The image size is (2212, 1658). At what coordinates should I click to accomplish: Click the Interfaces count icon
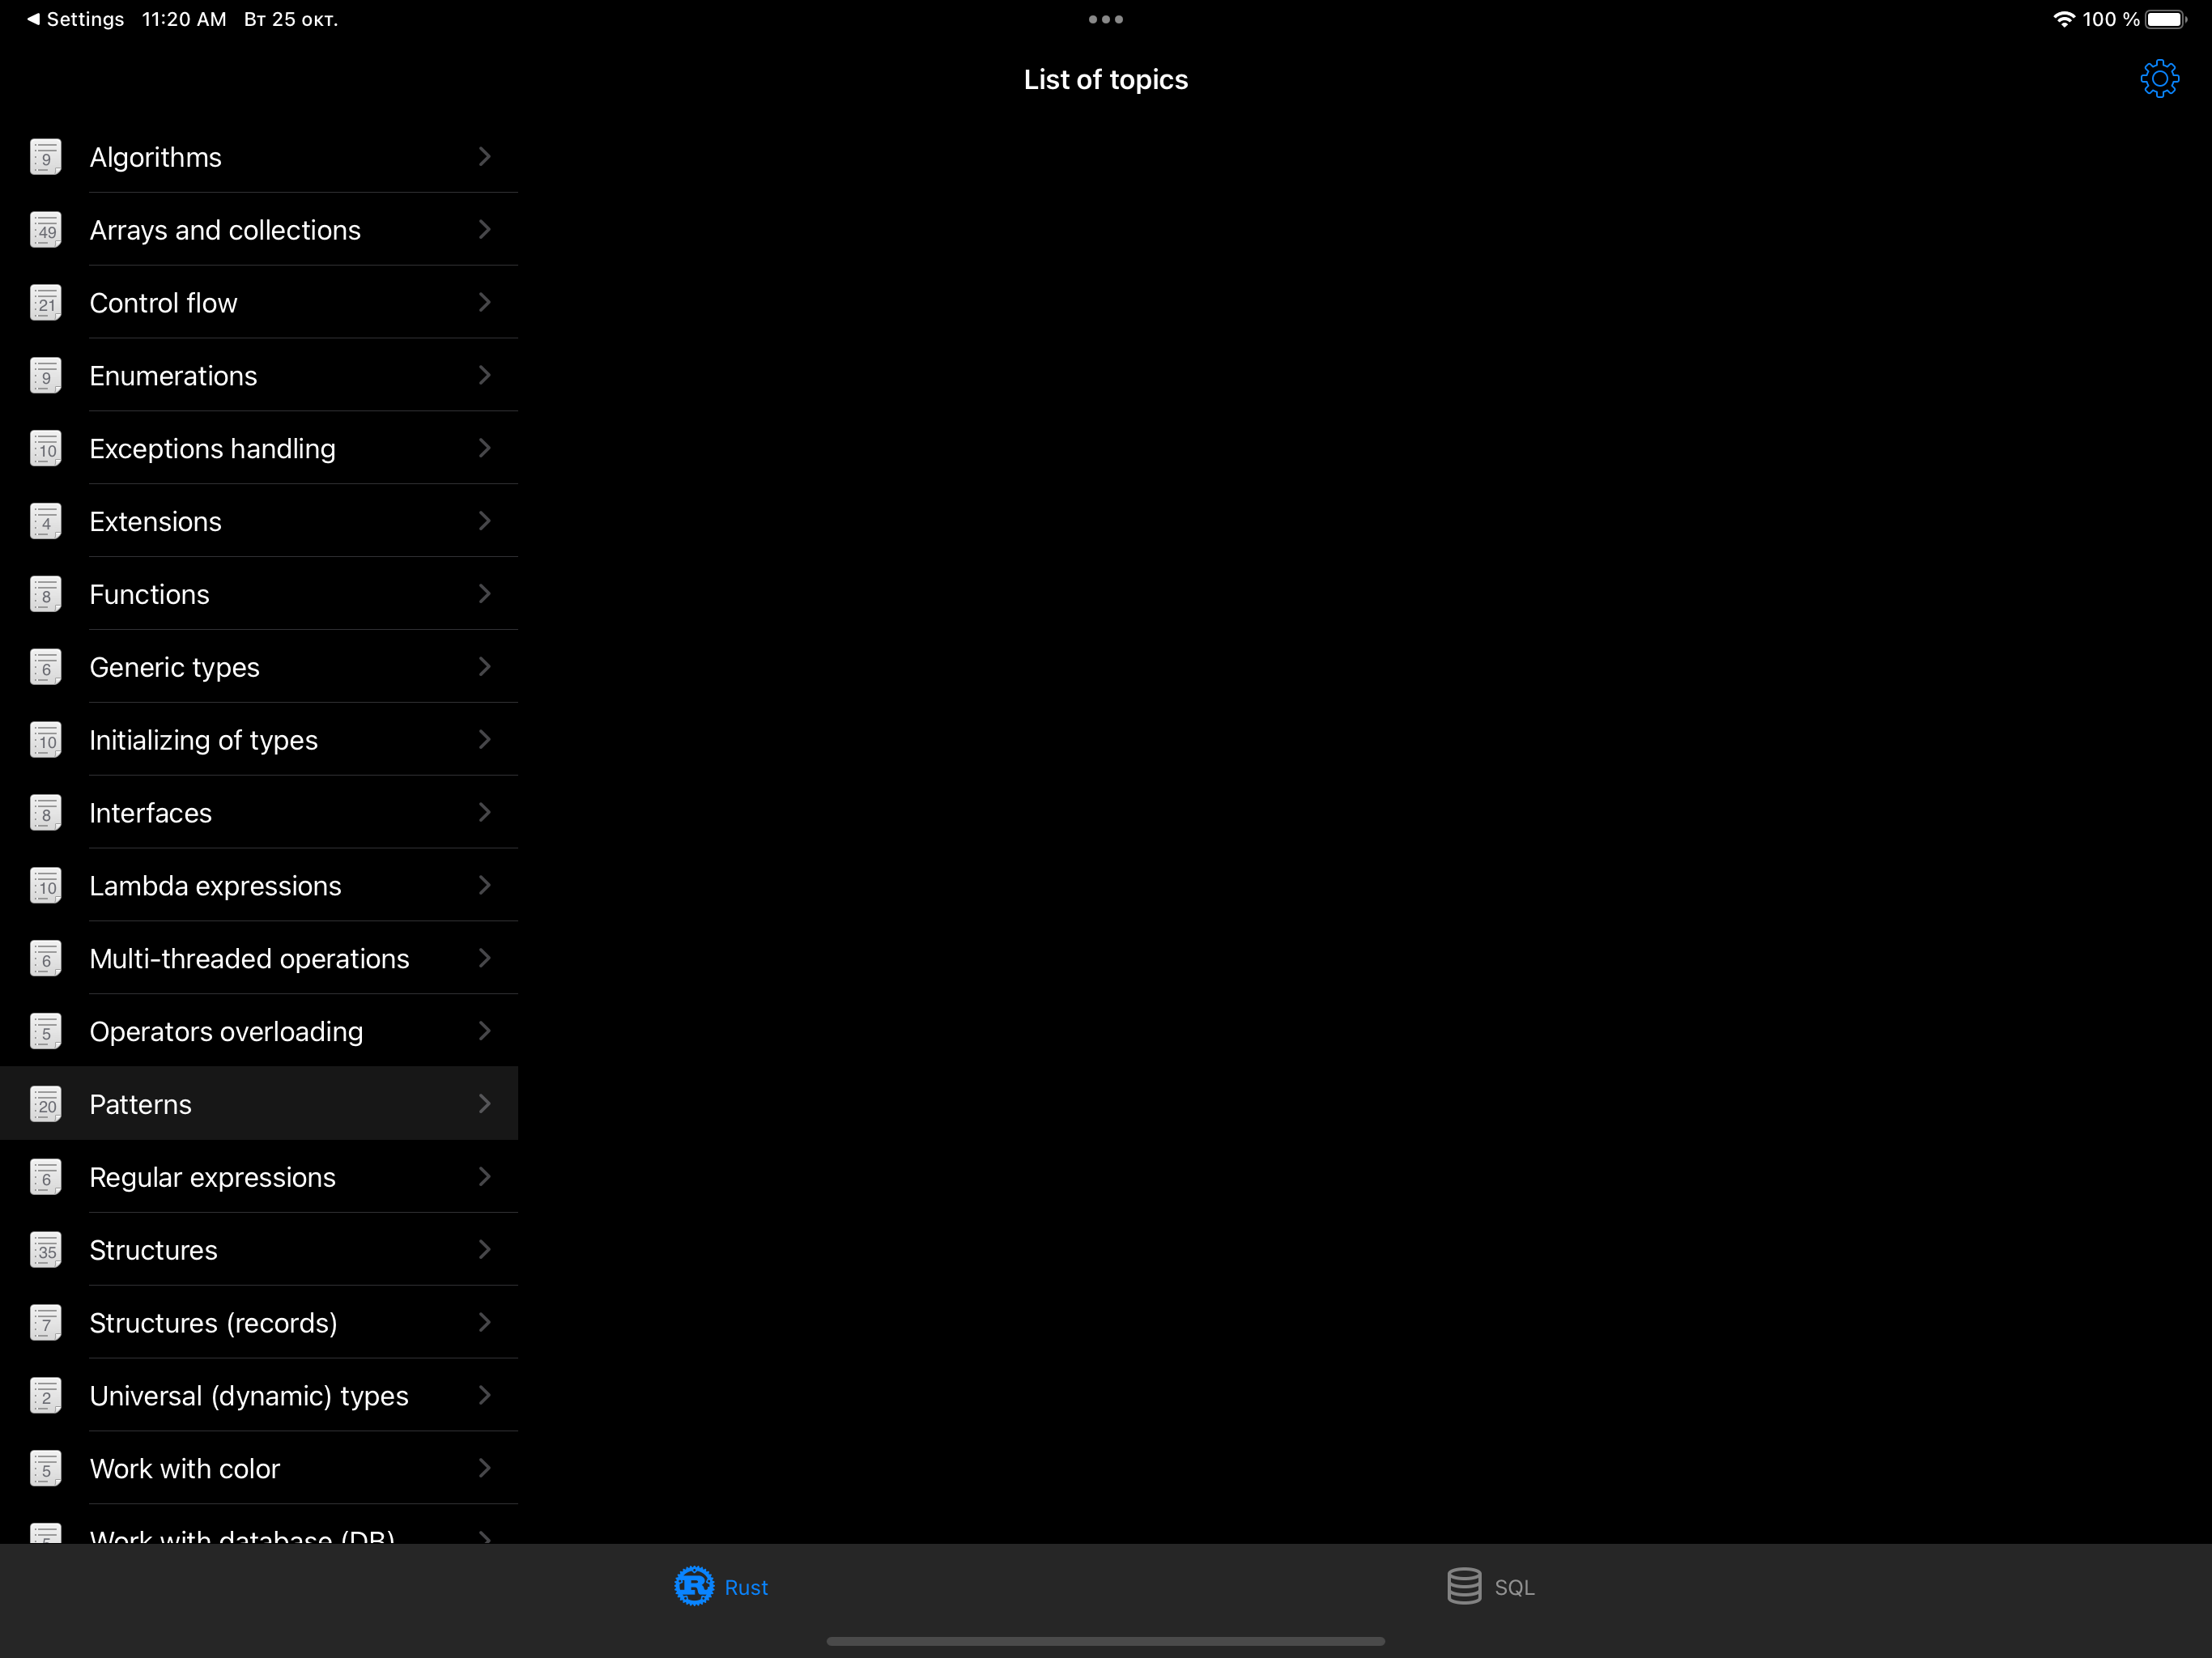click(46, 813)
